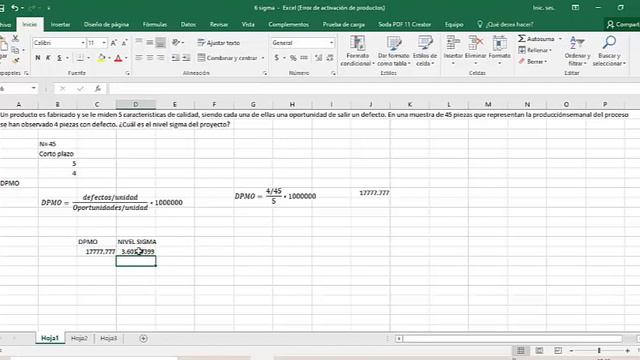Increase decimal places

[319, 58]
